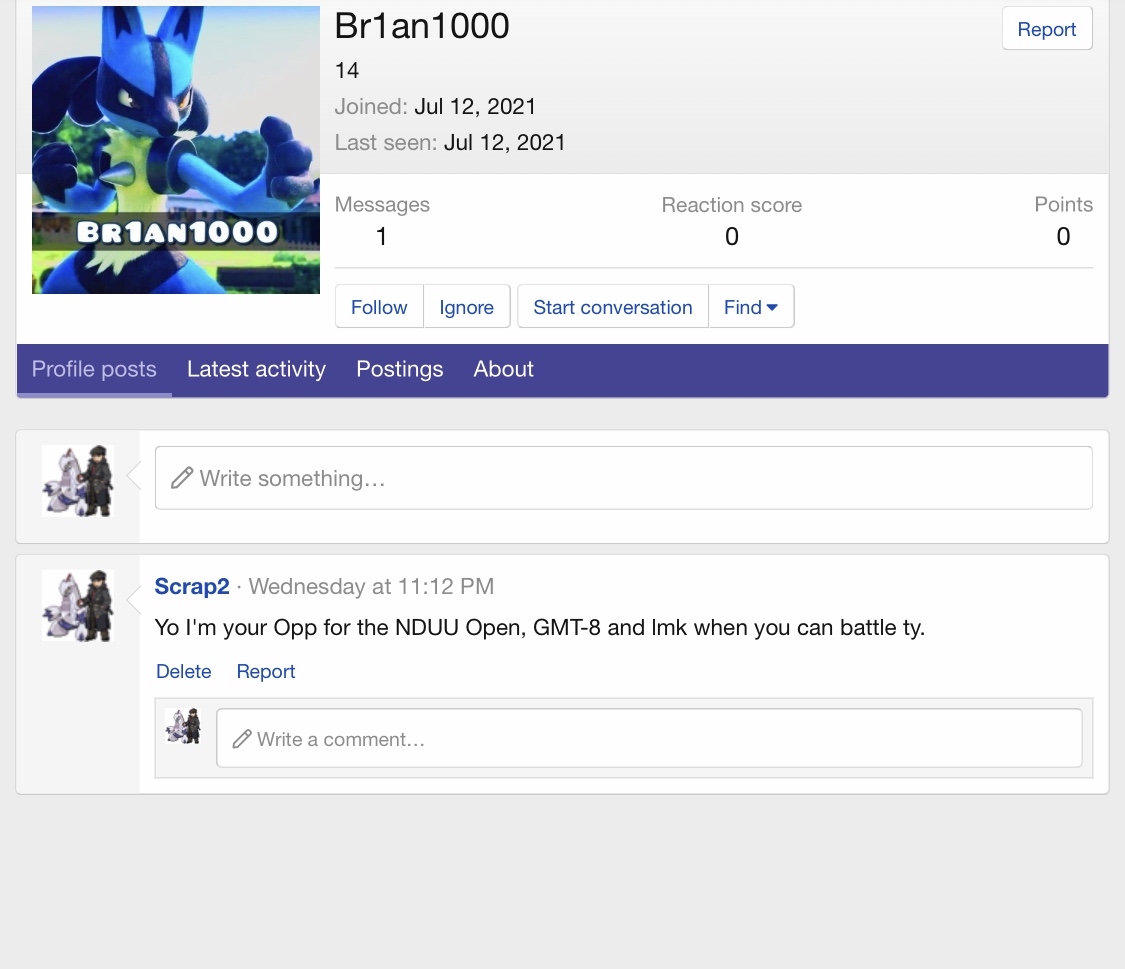Delete Scrap2's profile post
Screen dimensions: 1125x969
click(184, 671)
